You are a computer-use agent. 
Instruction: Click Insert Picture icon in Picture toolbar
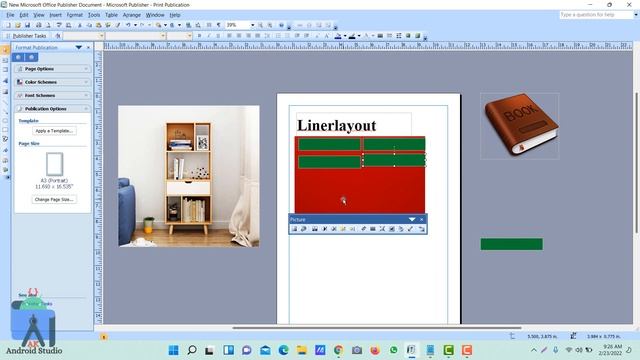pos(294,229)
